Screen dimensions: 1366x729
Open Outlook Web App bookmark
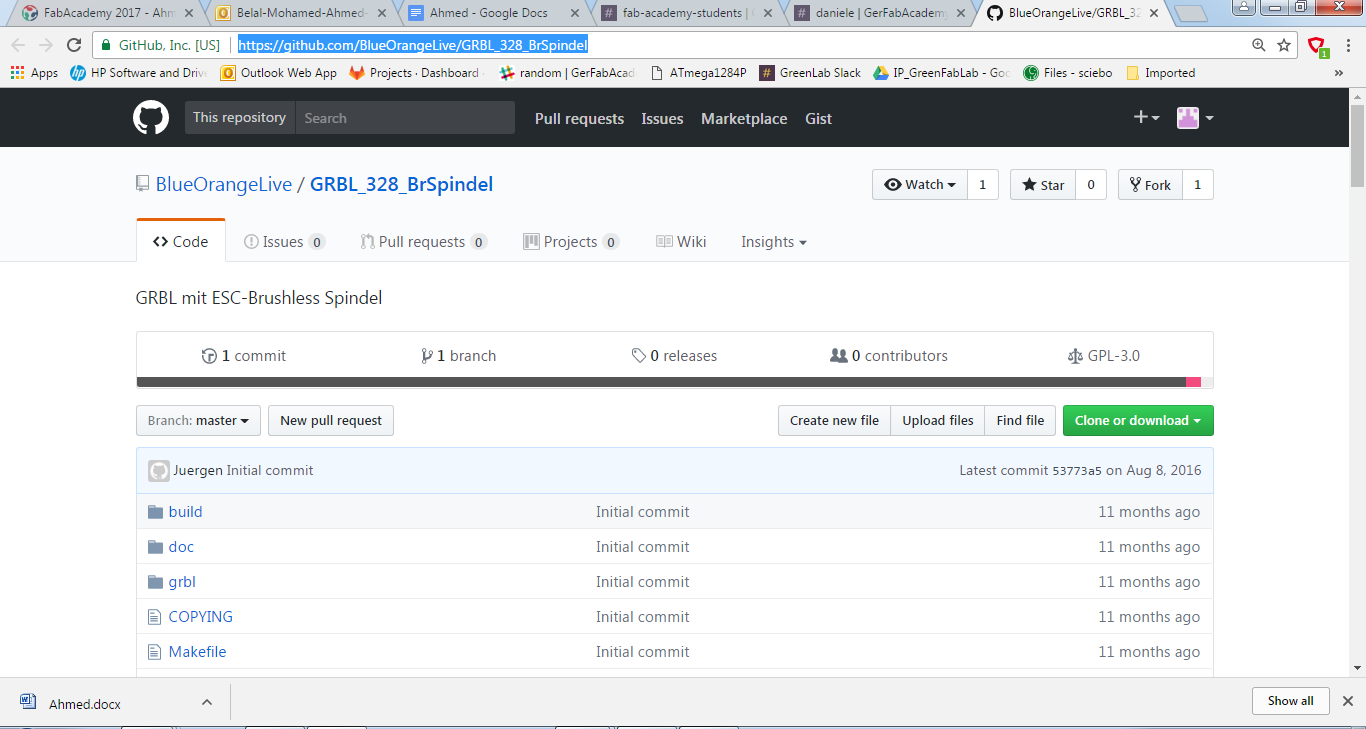(279, 73)
